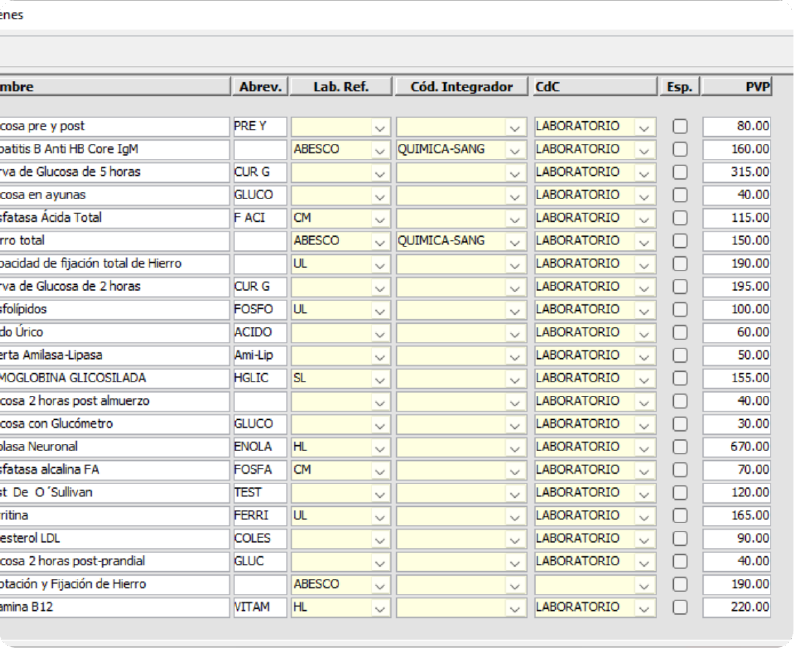Open the empty CdC dropdown on the 190.00 ABESCO row
The image size is (795, 648).
[644, 585]
